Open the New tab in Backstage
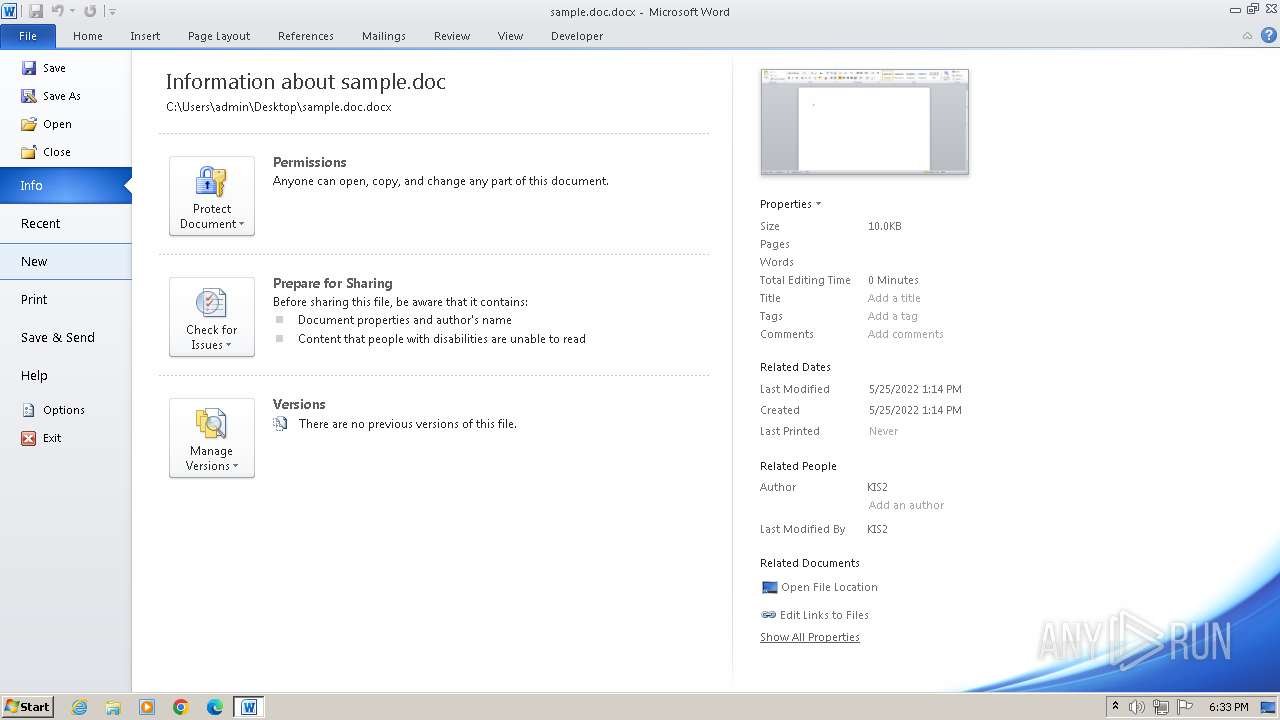1280x720 pixels. point(65,262)
